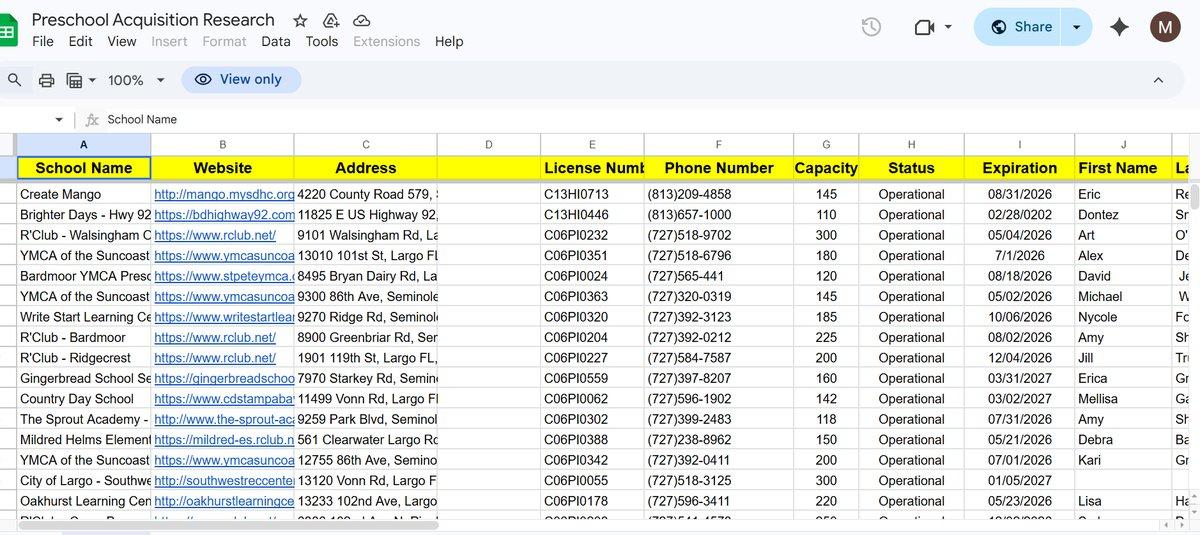The image size is (1200, 535).
Task: Open the mango.mysdhc.org link
Action: [x=224, y=194]
